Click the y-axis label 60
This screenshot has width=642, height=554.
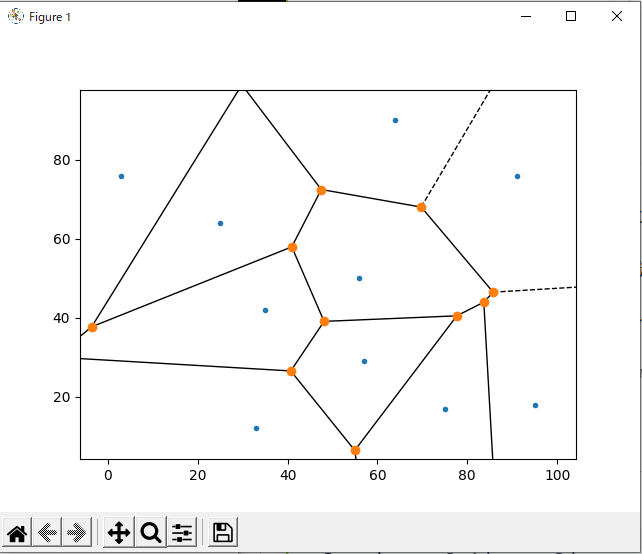point(62,239)
